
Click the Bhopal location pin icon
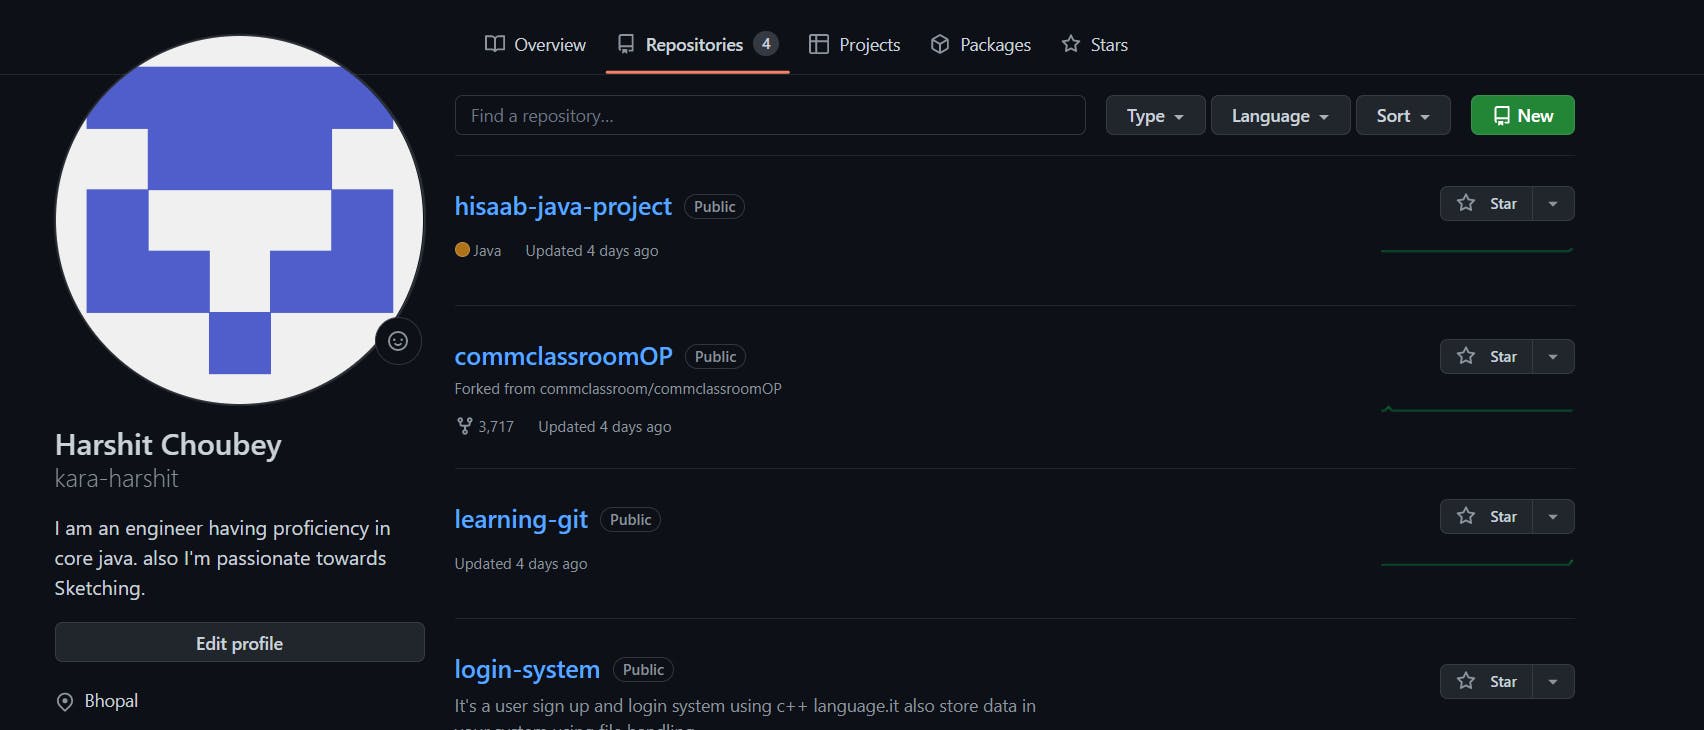pos(65,702)
